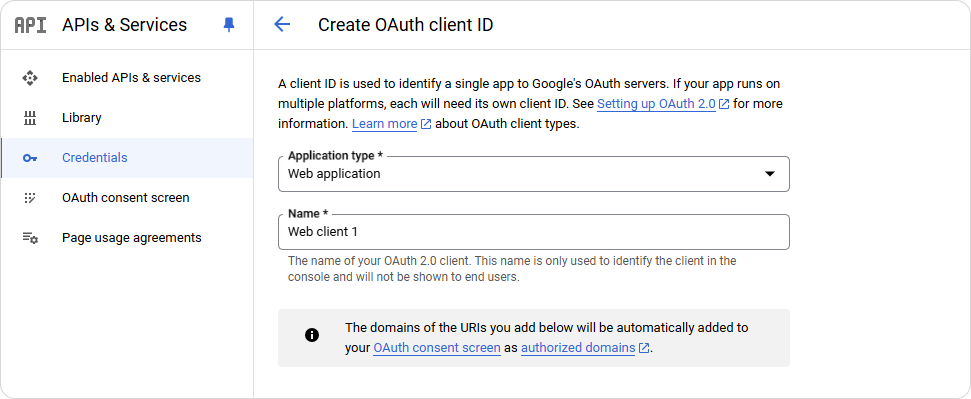This screenshot has height=399, width=971.
Task: Select OAuth consent screen in sidebar
Action: [127, 198]
